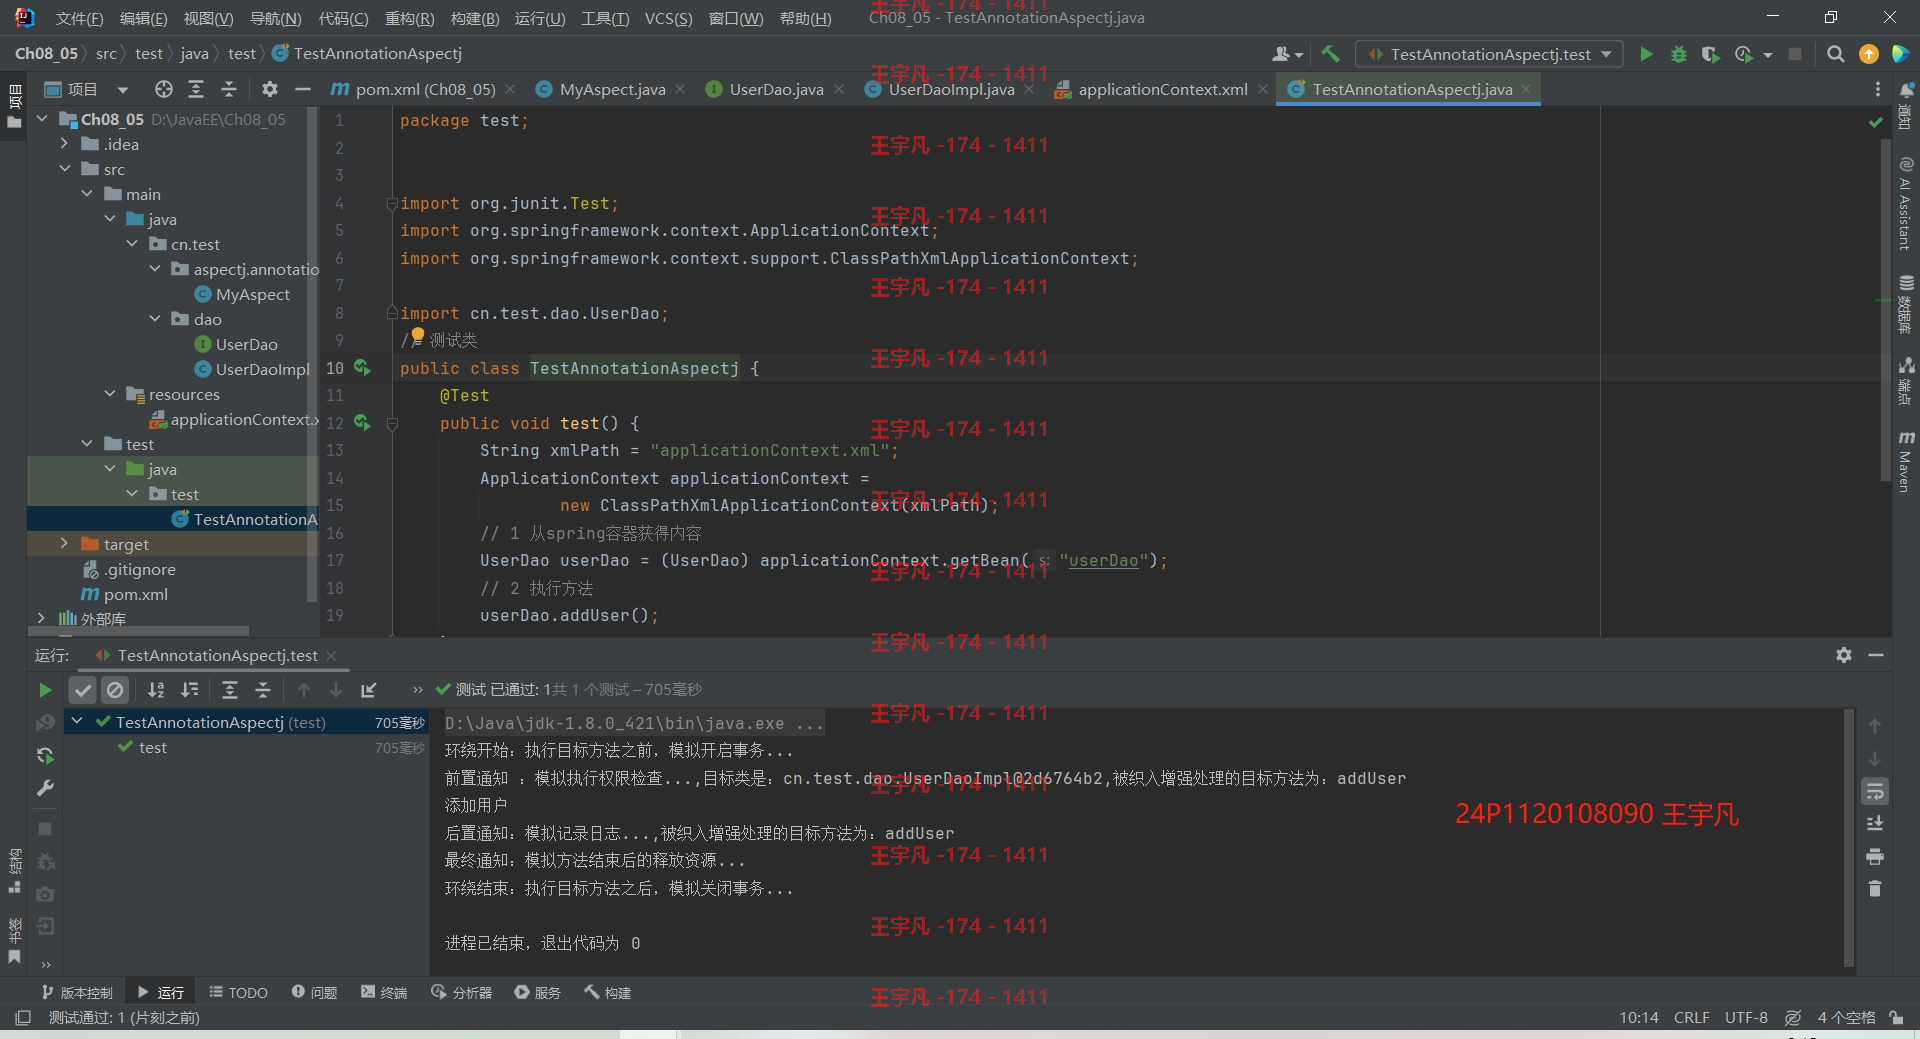Viewport: 1920px width, 1039px height.
Task: Open run panel settings gear
Action: click(x=1844, y=655)
